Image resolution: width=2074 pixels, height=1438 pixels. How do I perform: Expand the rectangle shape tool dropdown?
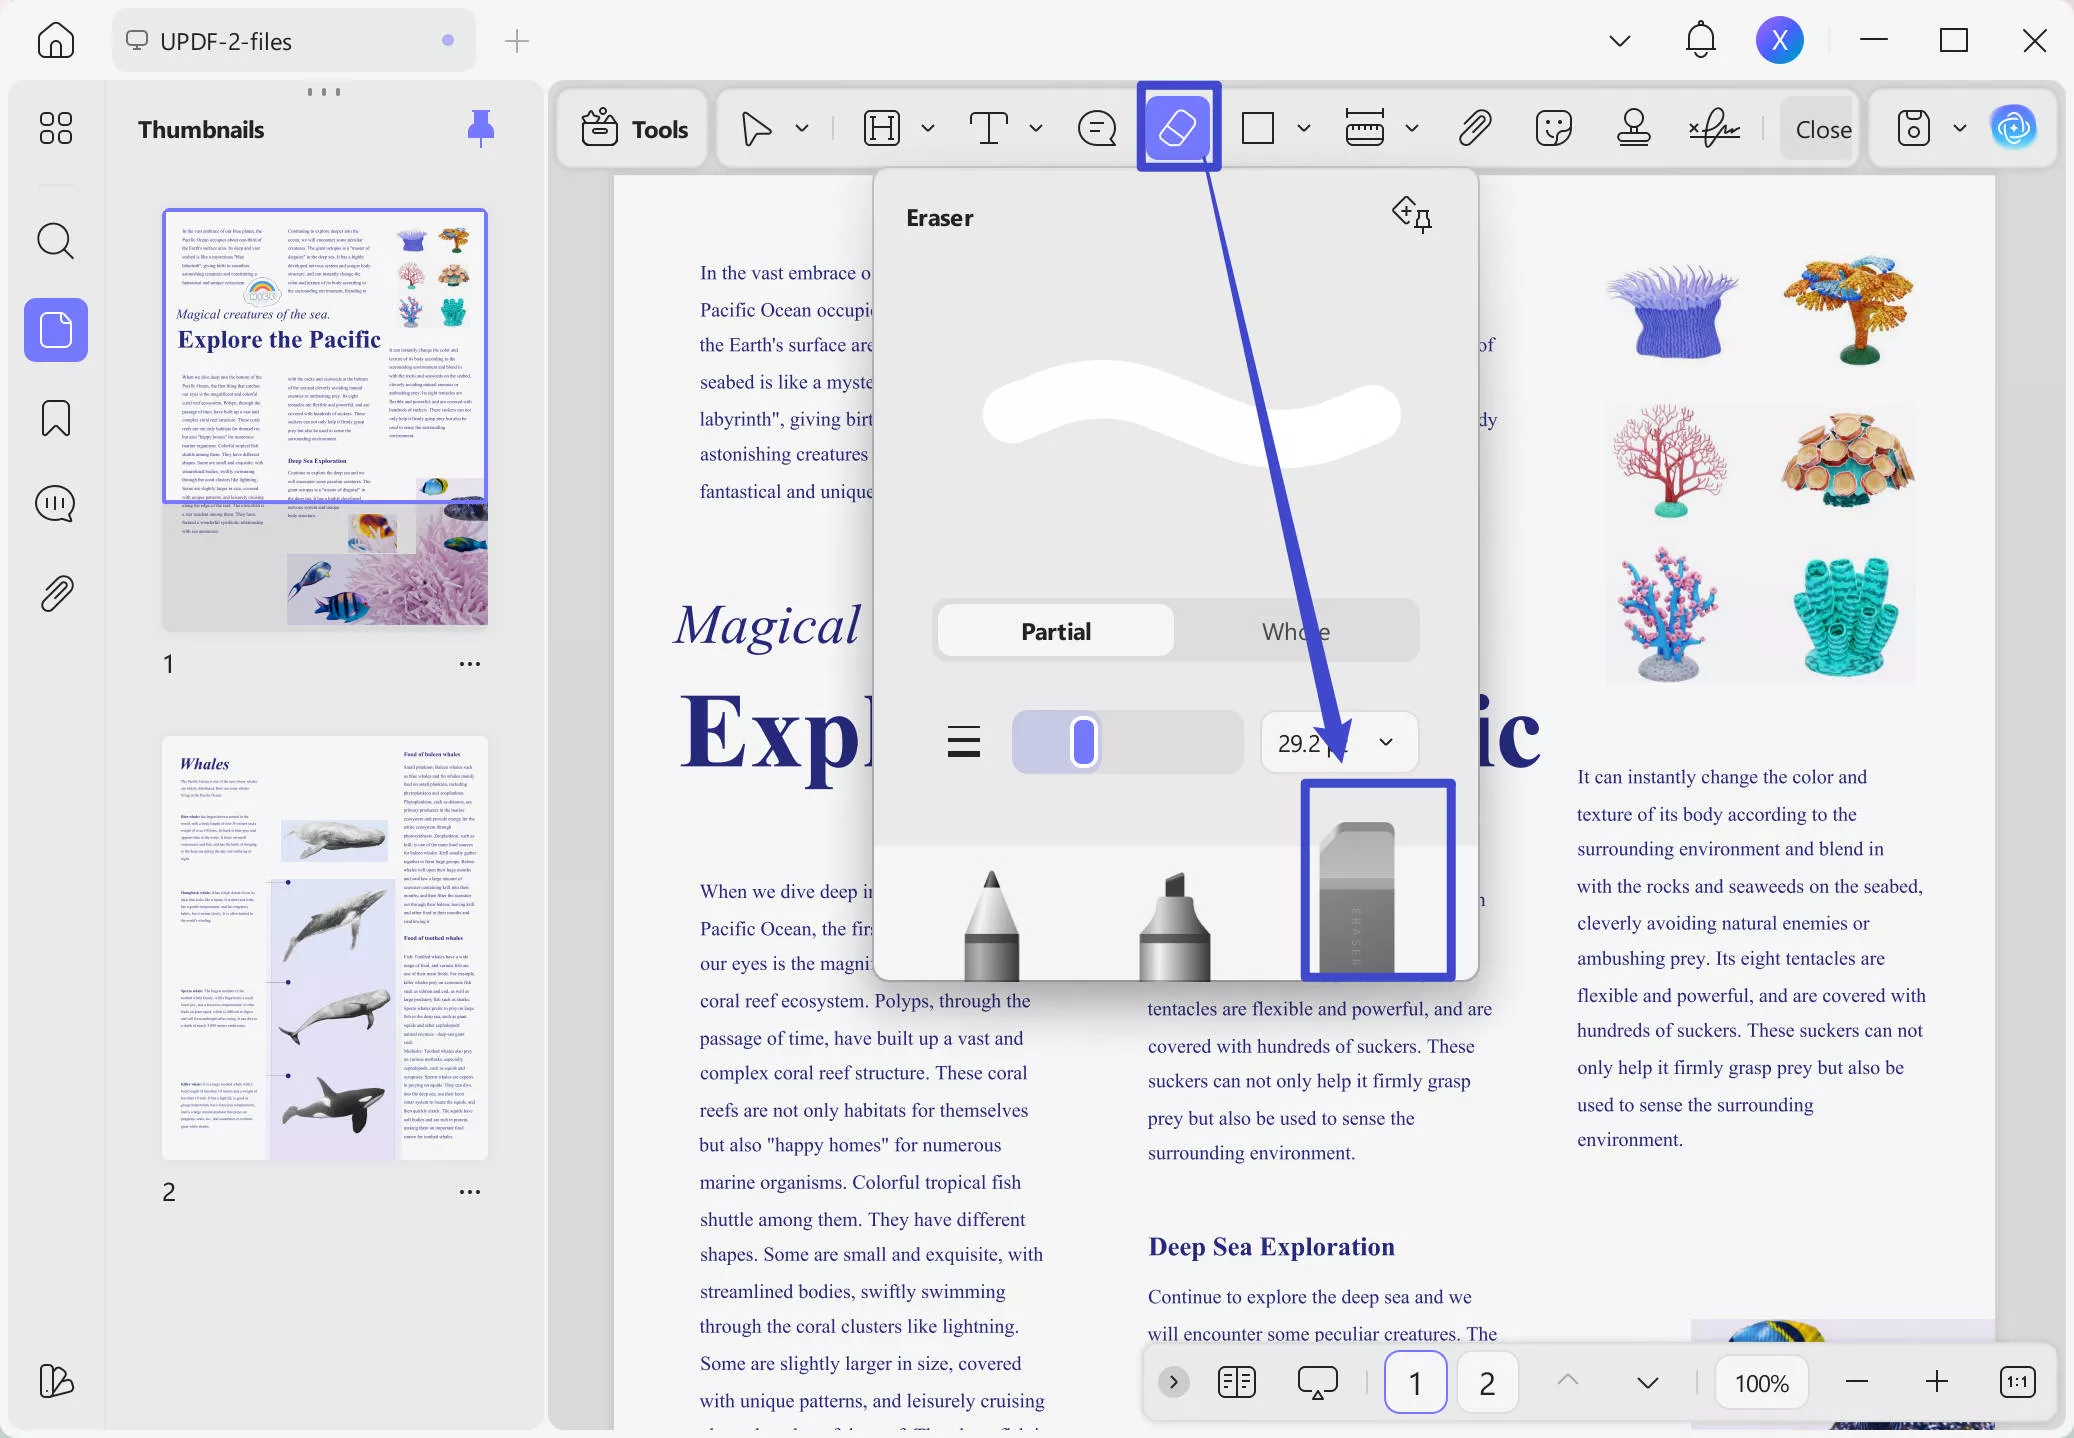tap(1303, 128)
